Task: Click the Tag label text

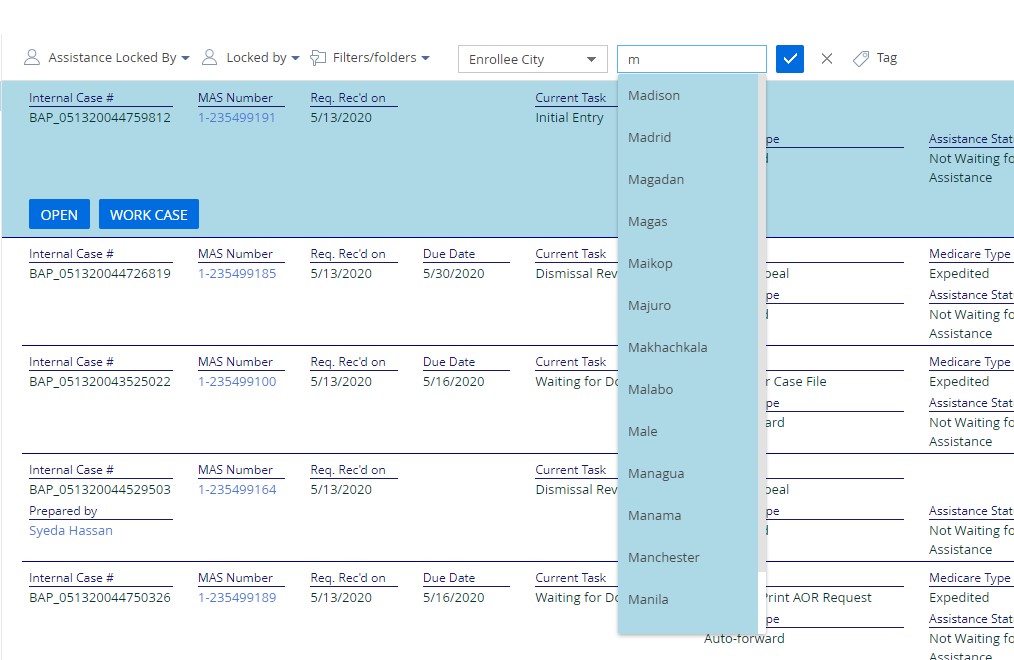Action: 887,58
